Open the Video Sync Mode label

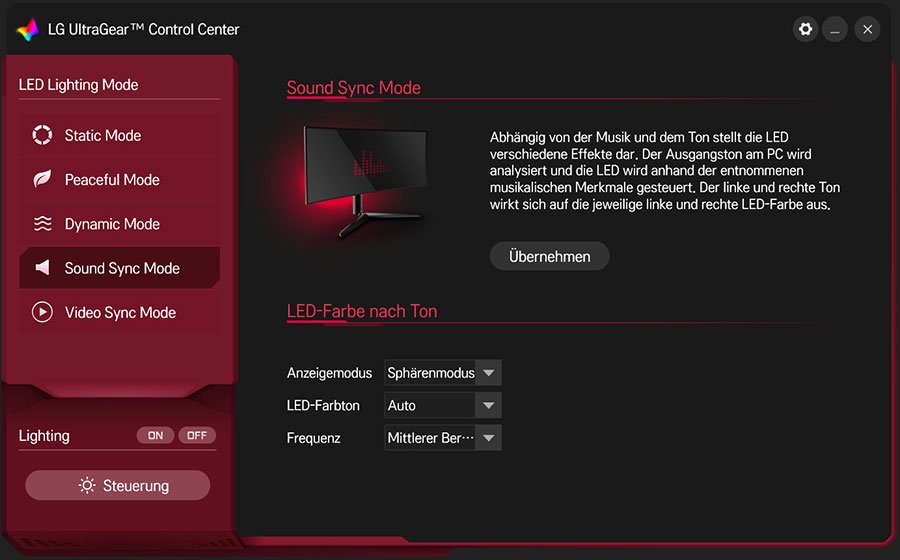[x=120, y=312]
